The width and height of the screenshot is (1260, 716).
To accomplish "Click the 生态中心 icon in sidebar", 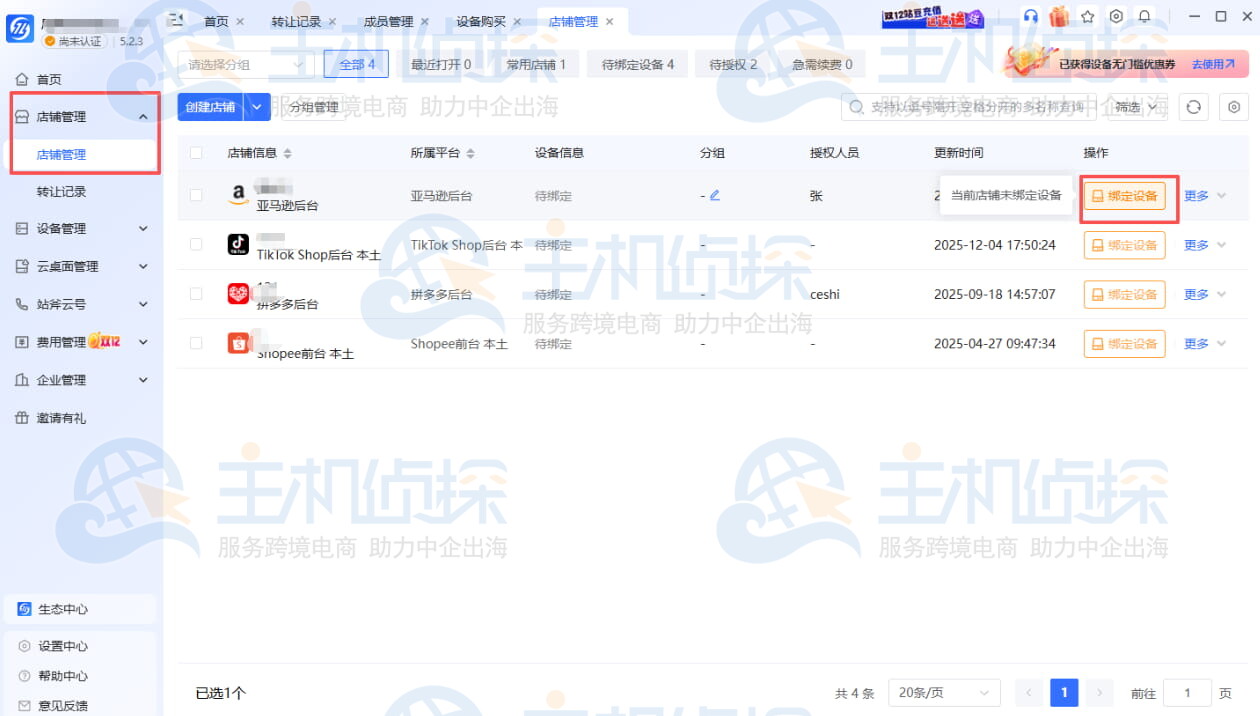I will [x=22, y=608].
